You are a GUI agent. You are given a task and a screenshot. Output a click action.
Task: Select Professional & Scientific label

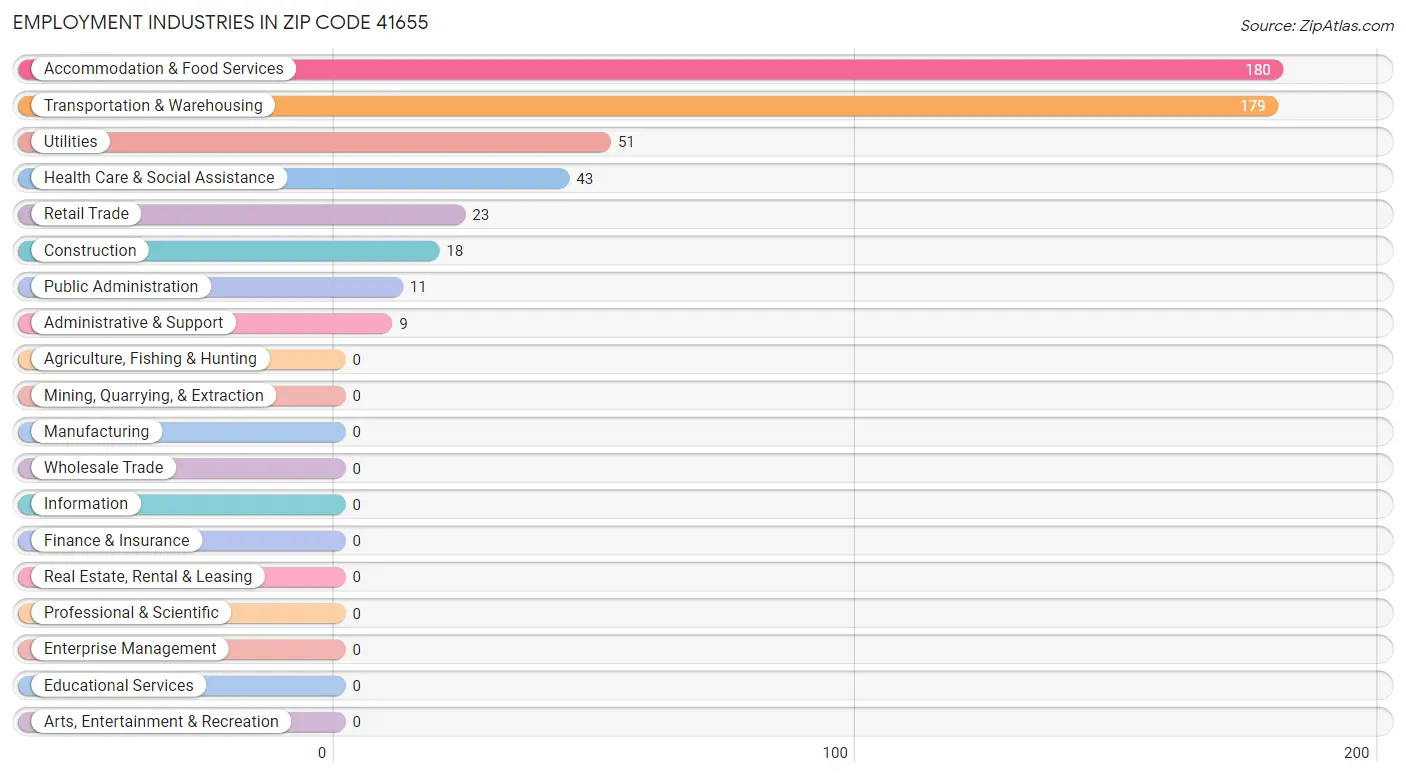(x=131, y=612)
